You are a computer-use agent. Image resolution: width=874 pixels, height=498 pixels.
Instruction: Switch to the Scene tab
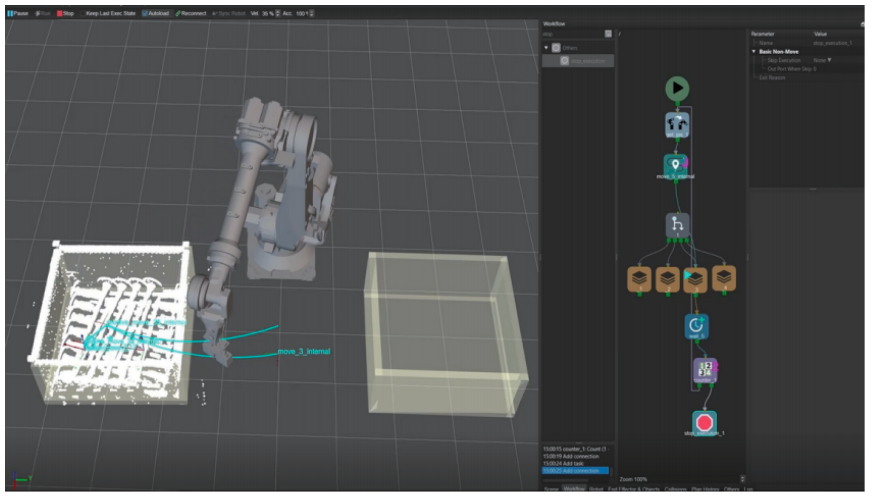click(550, 489)
